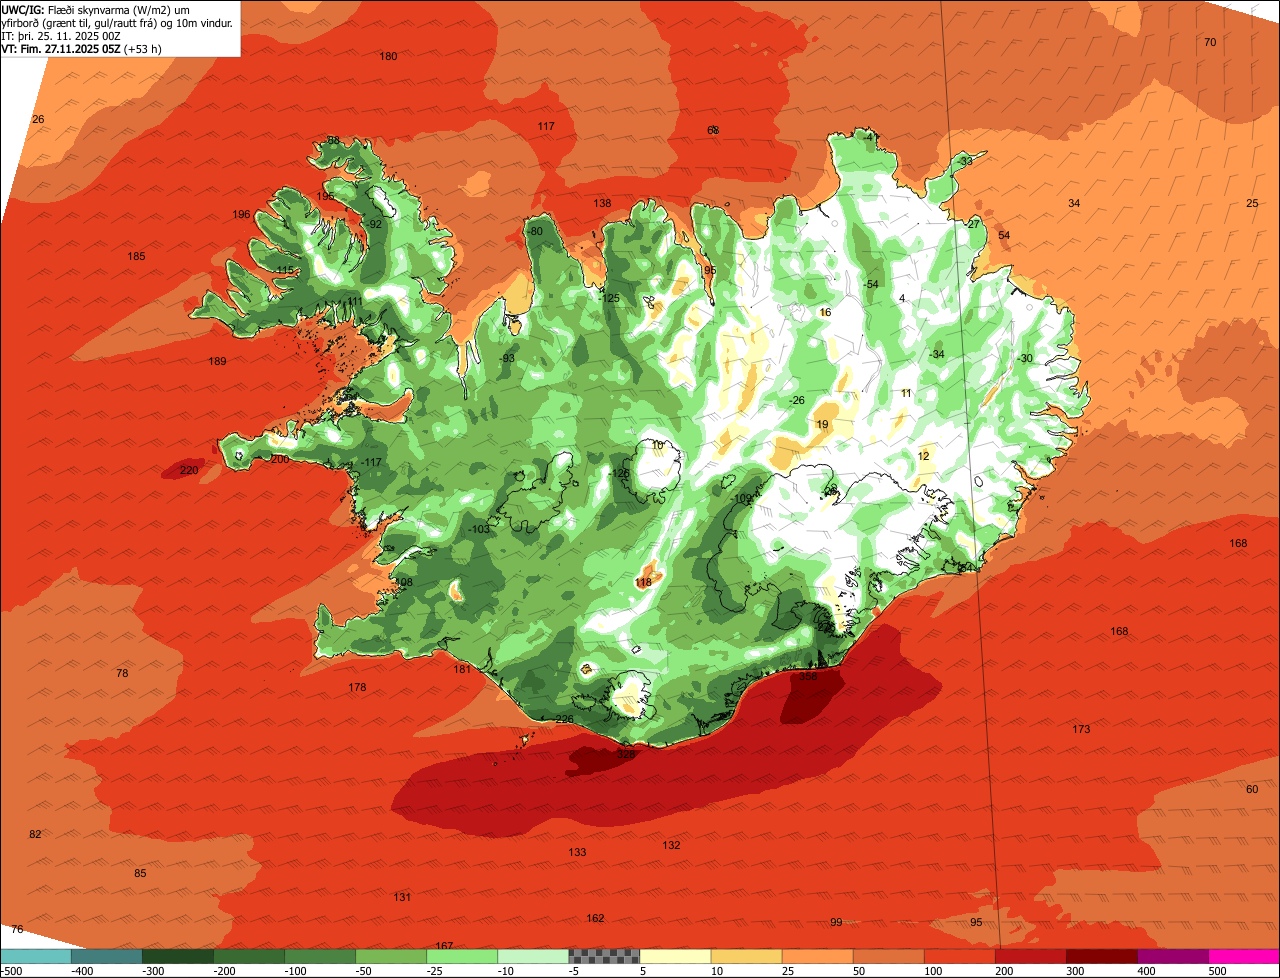Viewport: 1280px width, 978px height.
Task: Click the flux value 95 on the map
Action: (976, 922)
